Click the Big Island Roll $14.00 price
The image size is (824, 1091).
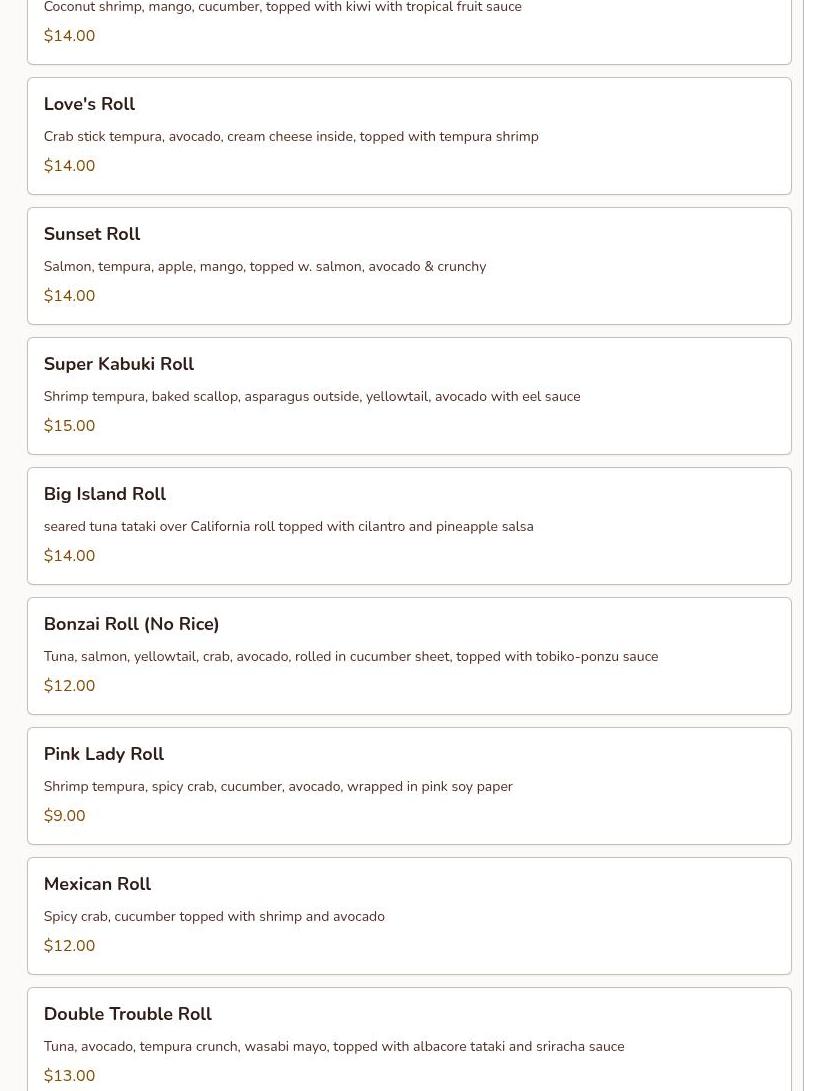coord(69,556)
